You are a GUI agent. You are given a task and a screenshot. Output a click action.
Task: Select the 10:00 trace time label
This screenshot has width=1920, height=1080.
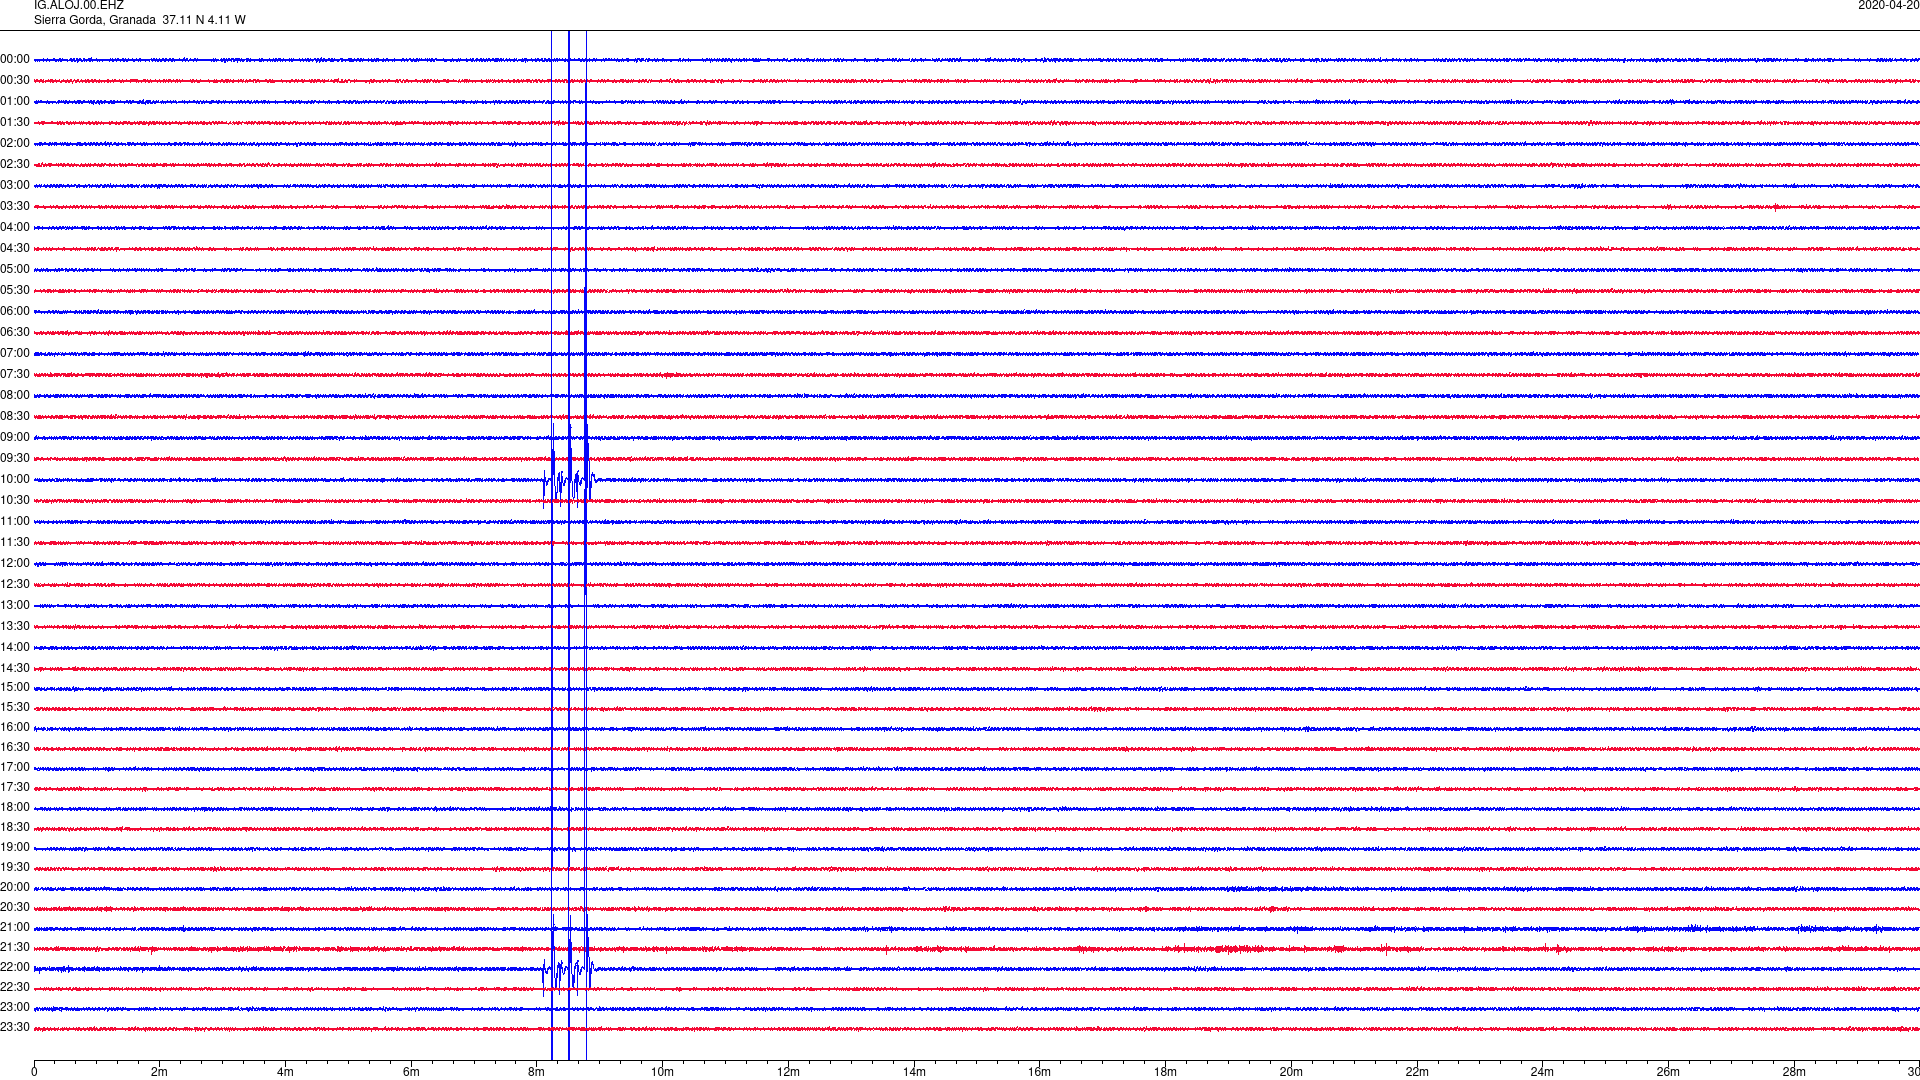click(15, 480)
